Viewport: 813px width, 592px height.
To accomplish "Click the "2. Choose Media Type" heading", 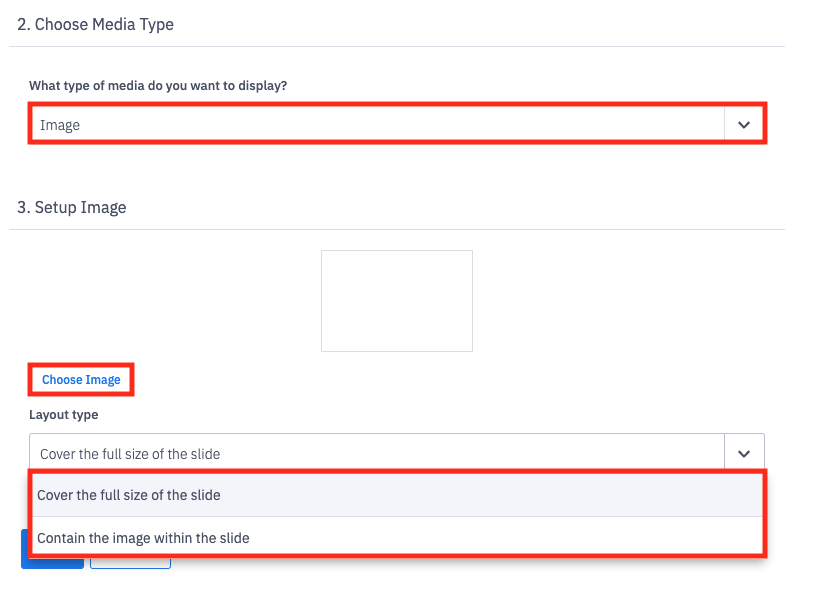I will (x=96, y=24).
